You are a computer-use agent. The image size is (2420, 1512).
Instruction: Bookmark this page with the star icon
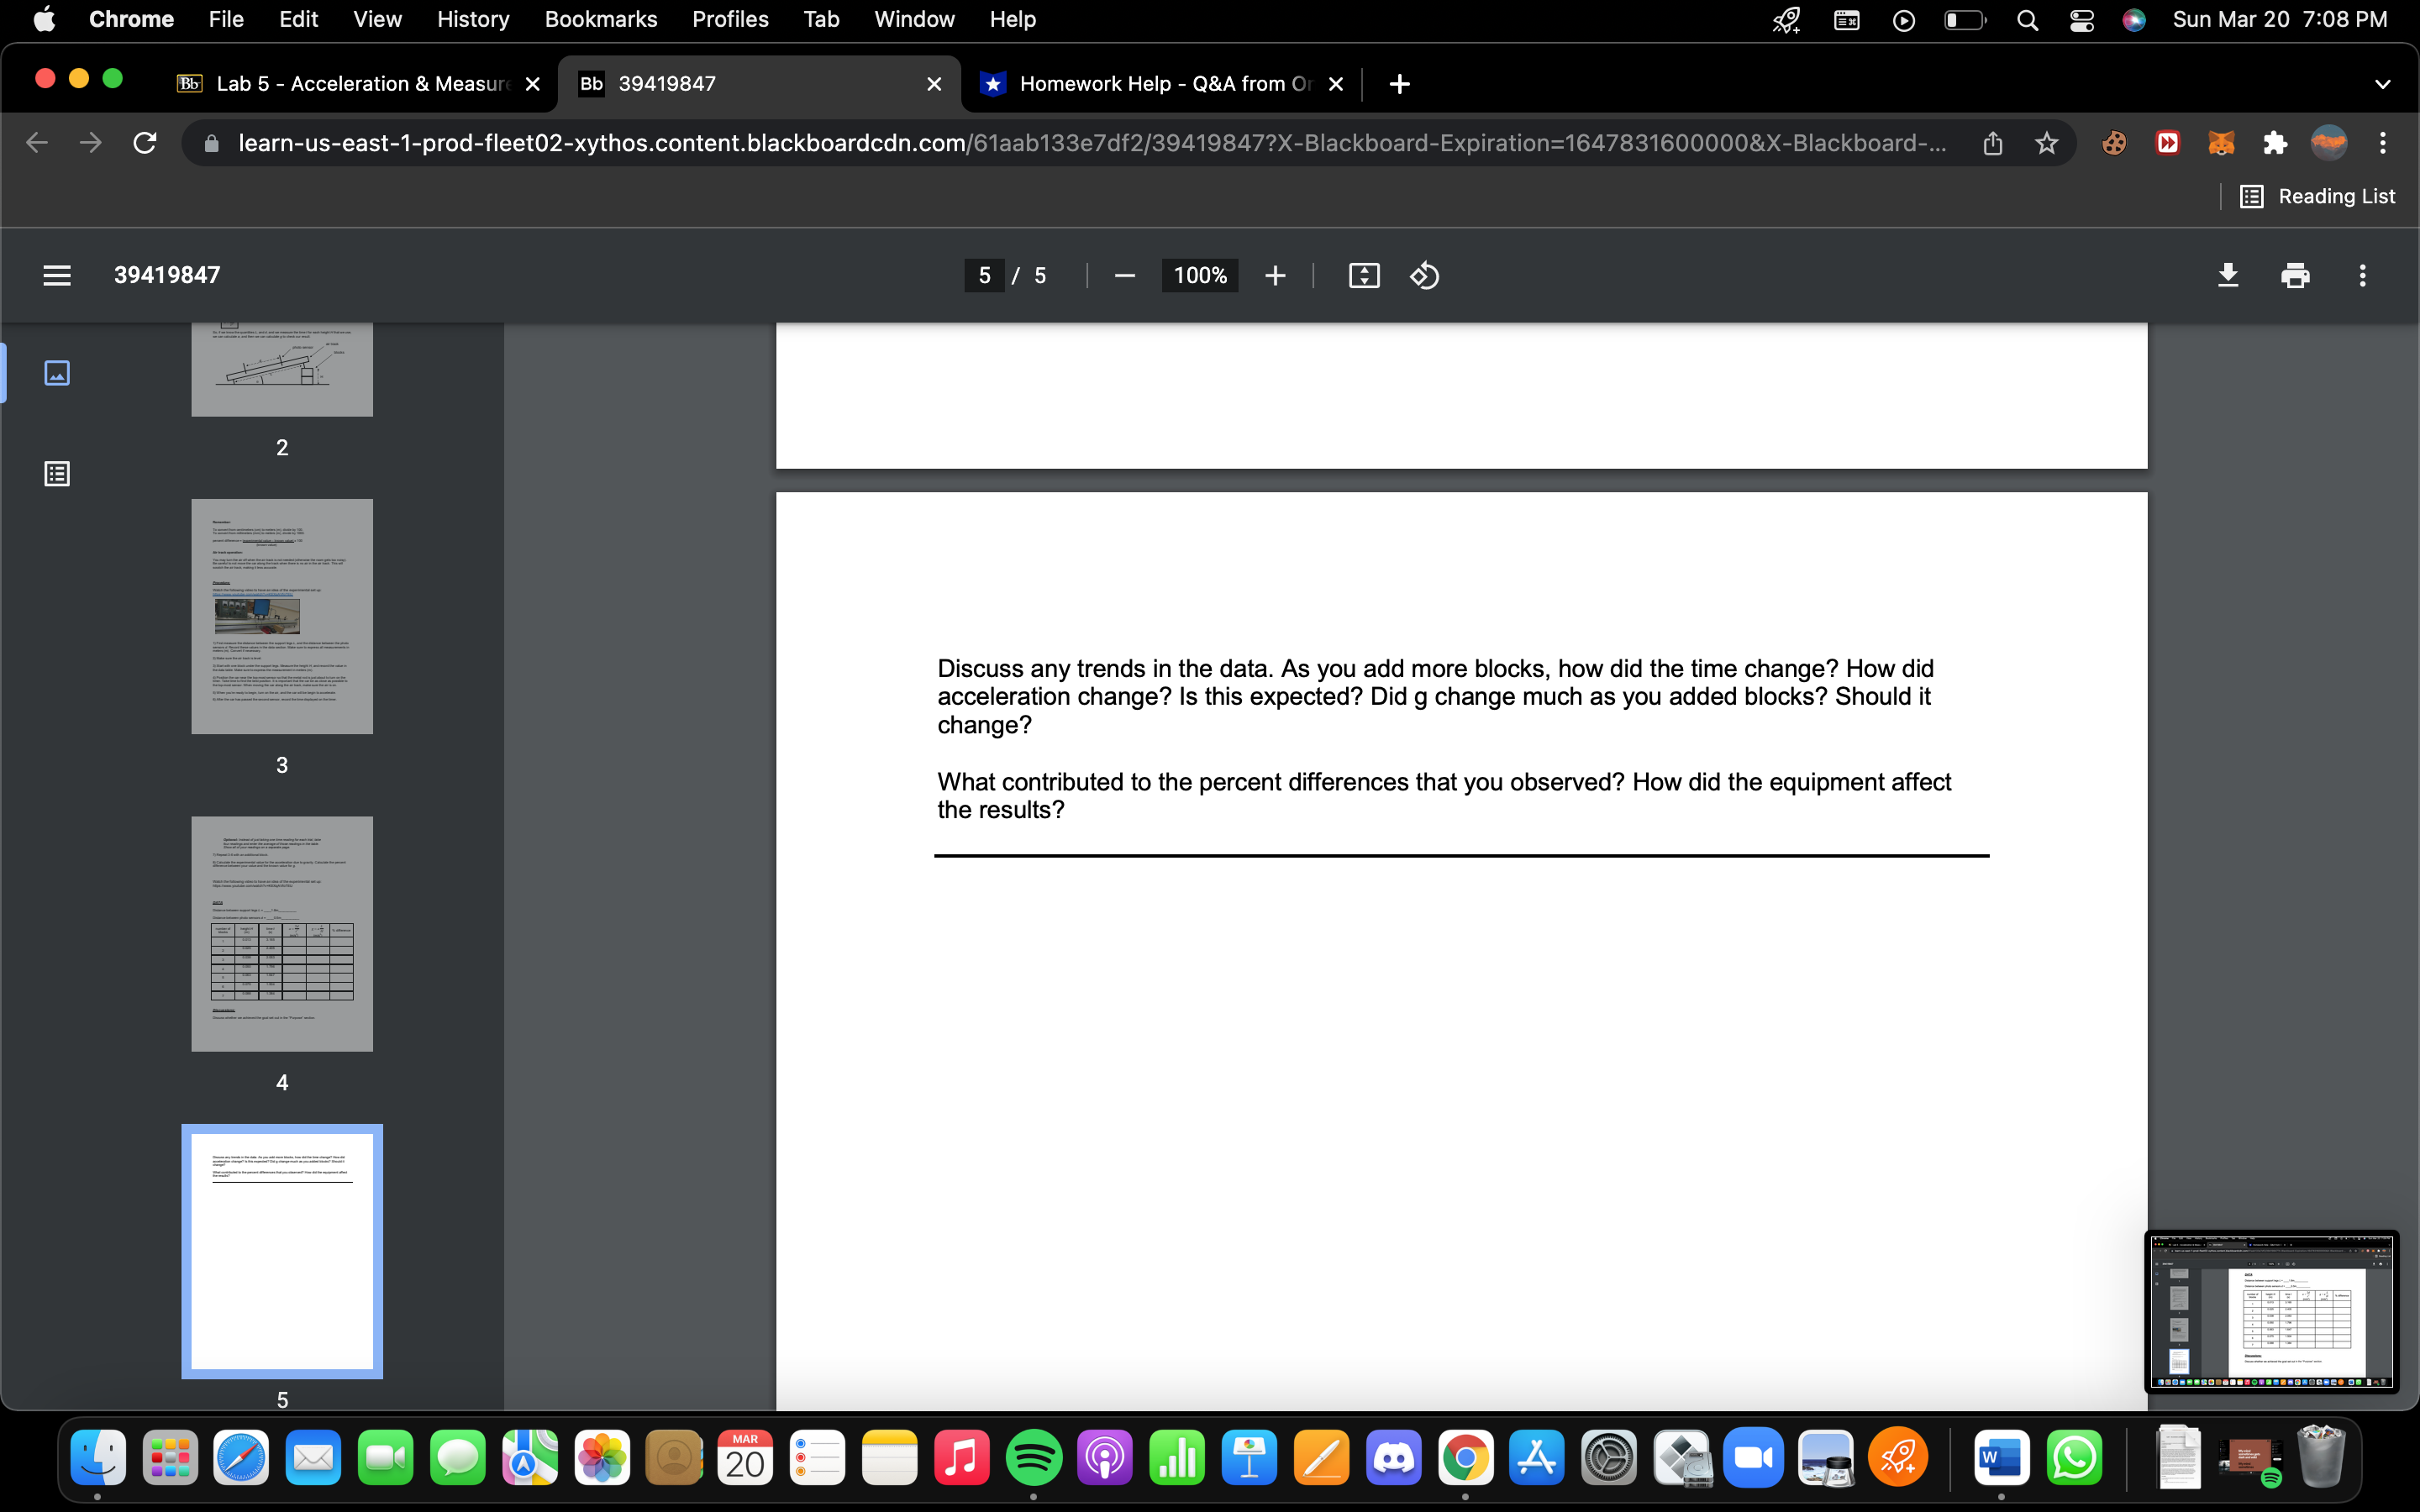point(2046,143)
